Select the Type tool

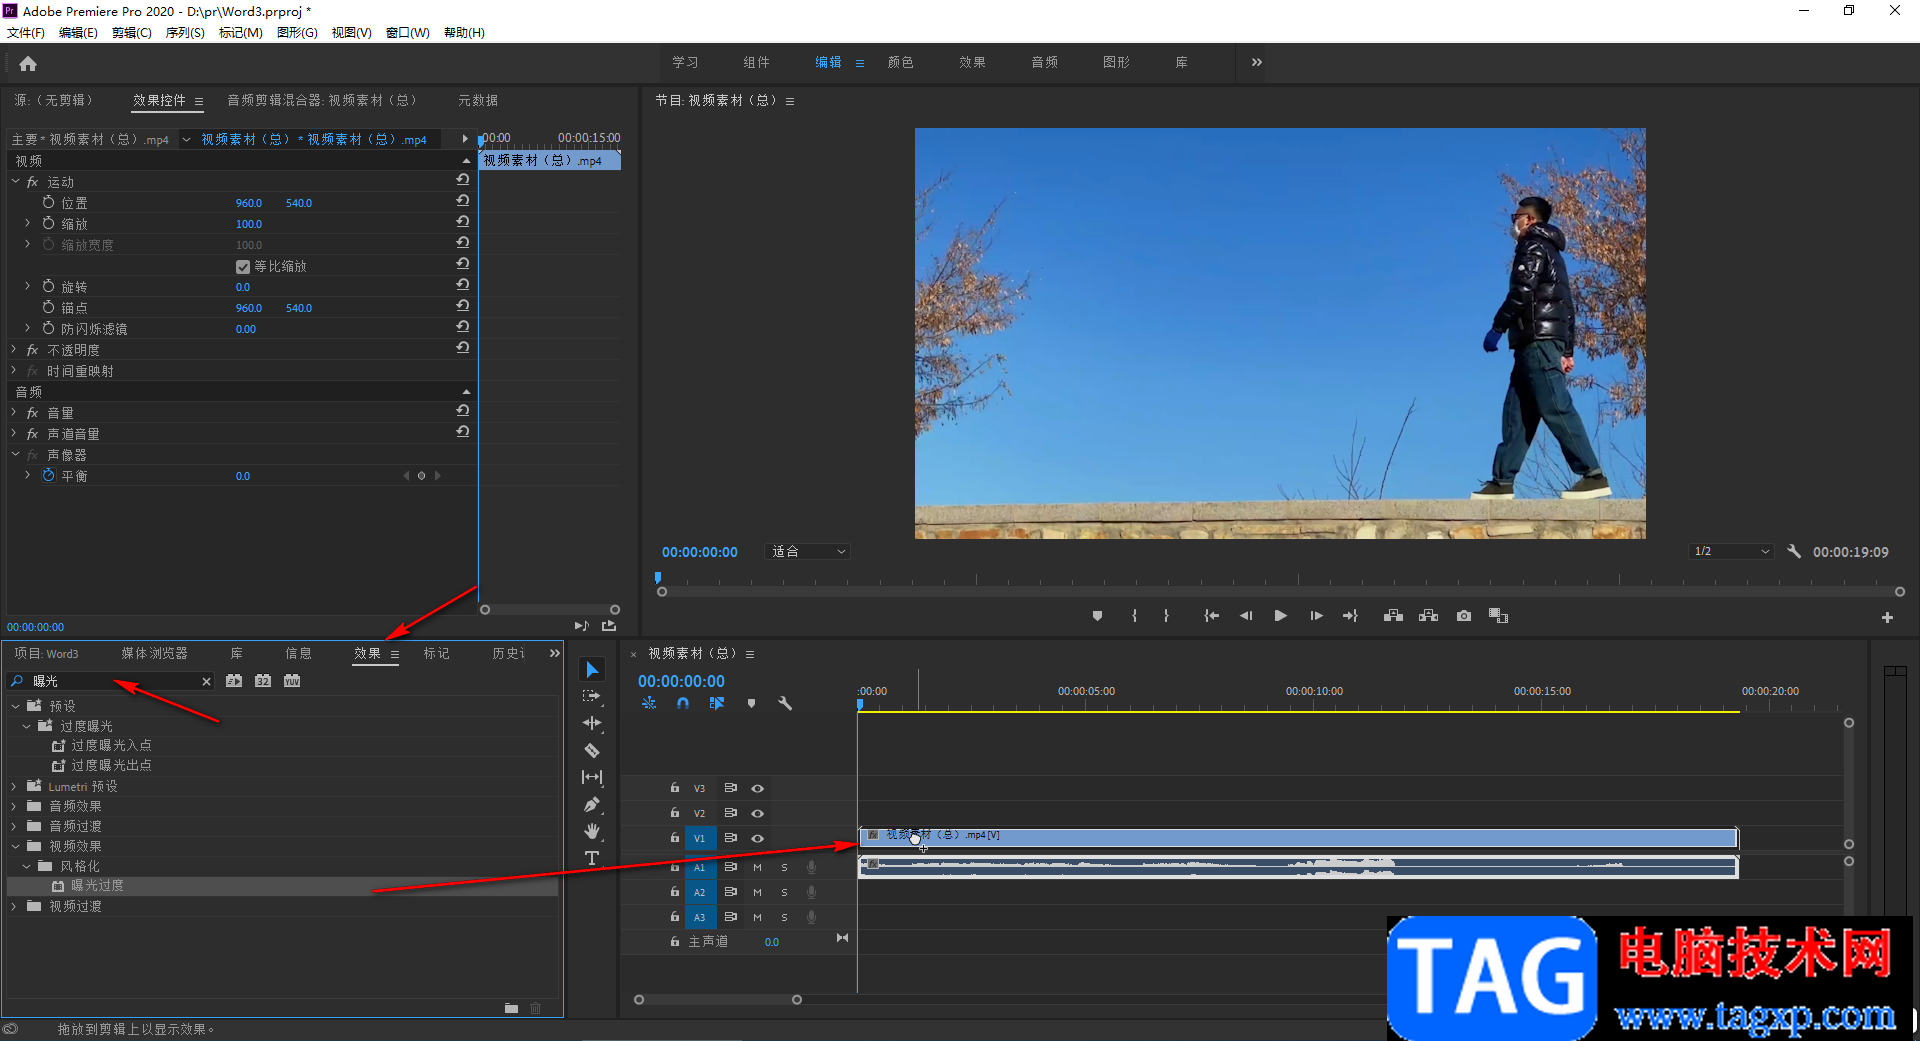point(592,858)
